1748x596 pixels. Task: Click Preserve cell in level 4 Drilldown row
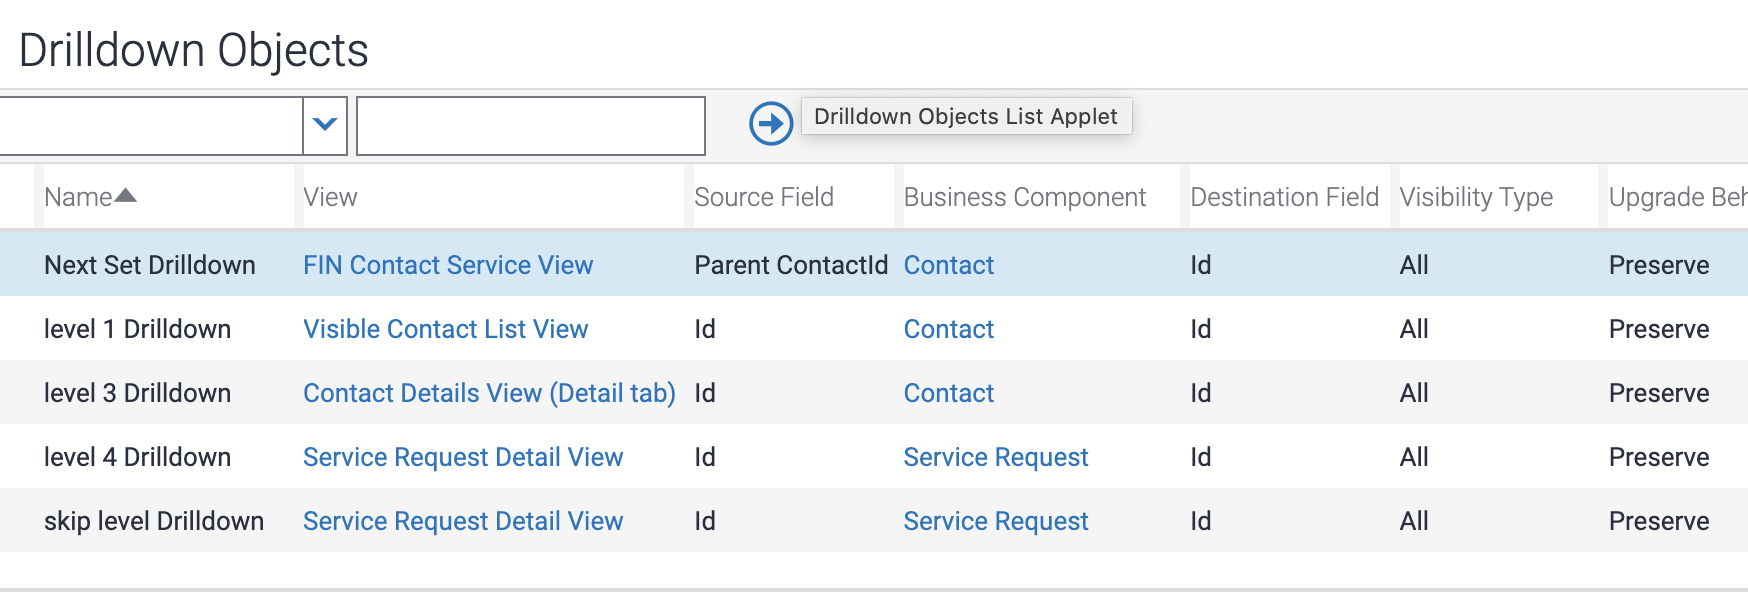click(1658, 457)
